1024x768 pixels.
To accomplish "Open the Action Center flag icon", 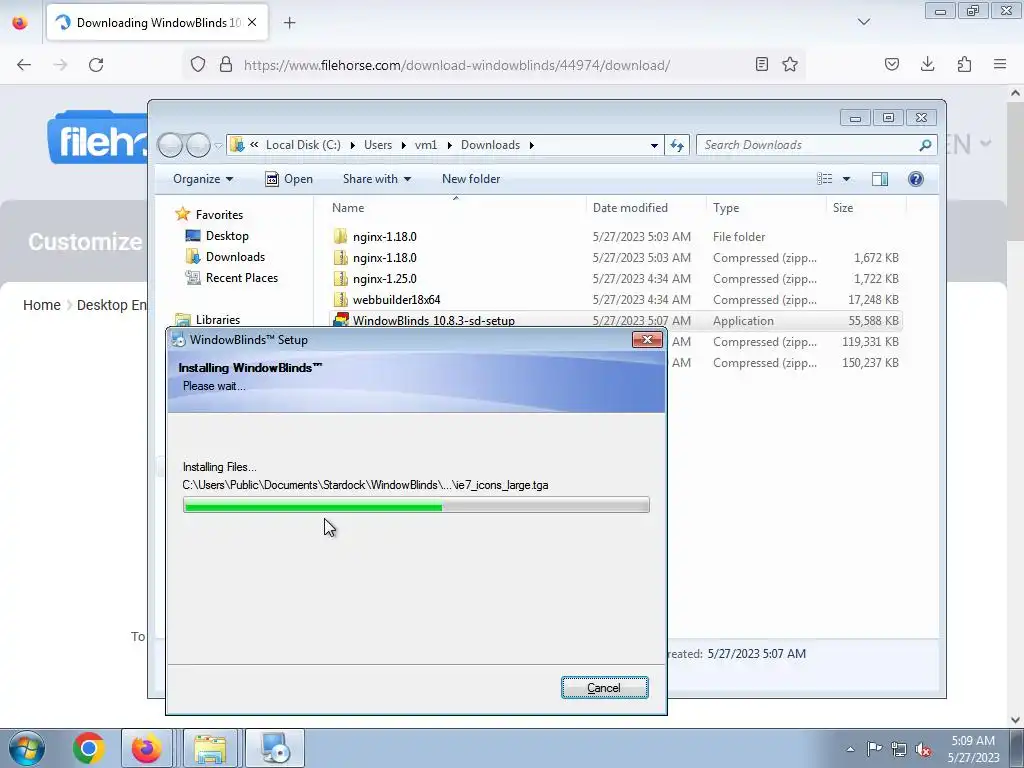I will pyautogui.click(x=874, y=749).
